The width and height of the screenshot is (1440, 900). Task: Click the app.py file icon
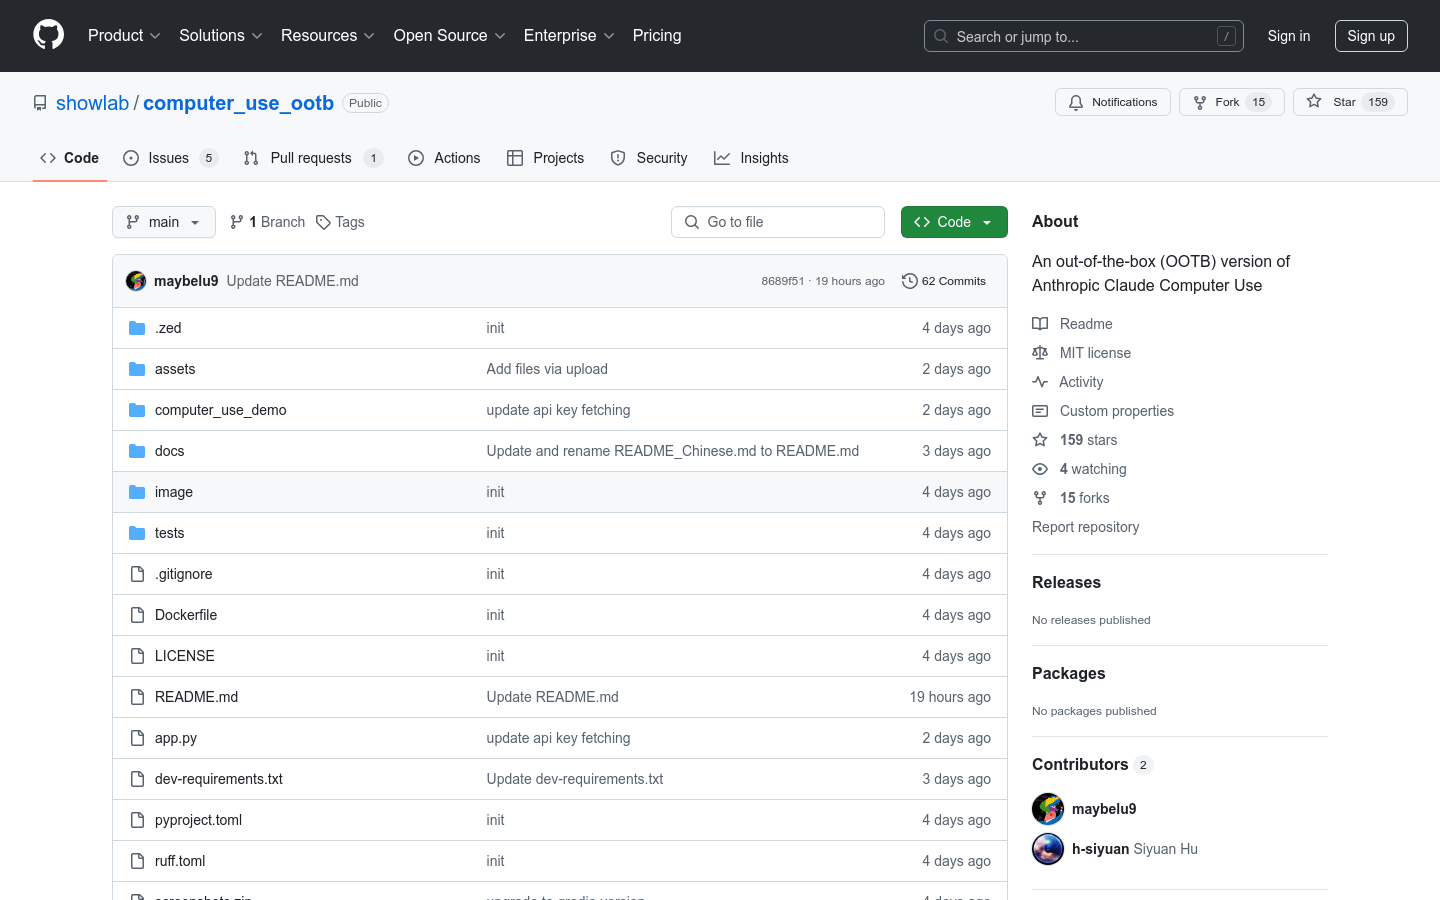pyautogui.click(x=137, y=738)
